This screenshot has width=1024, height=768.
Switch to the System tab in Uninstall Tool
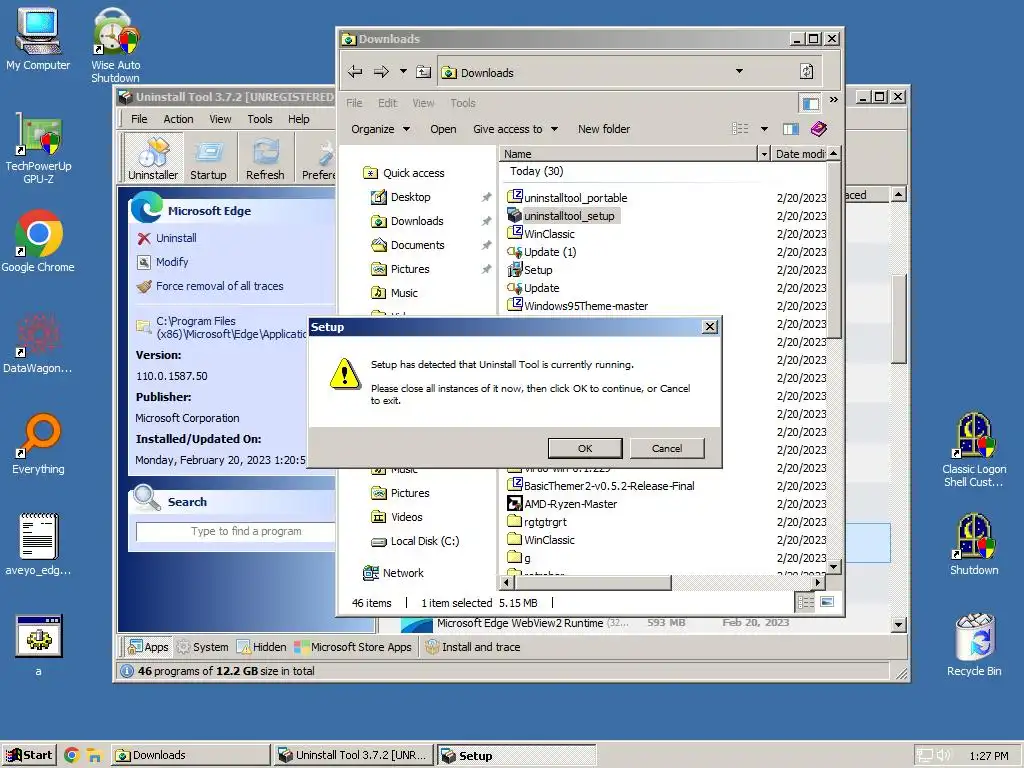point(203,647)
